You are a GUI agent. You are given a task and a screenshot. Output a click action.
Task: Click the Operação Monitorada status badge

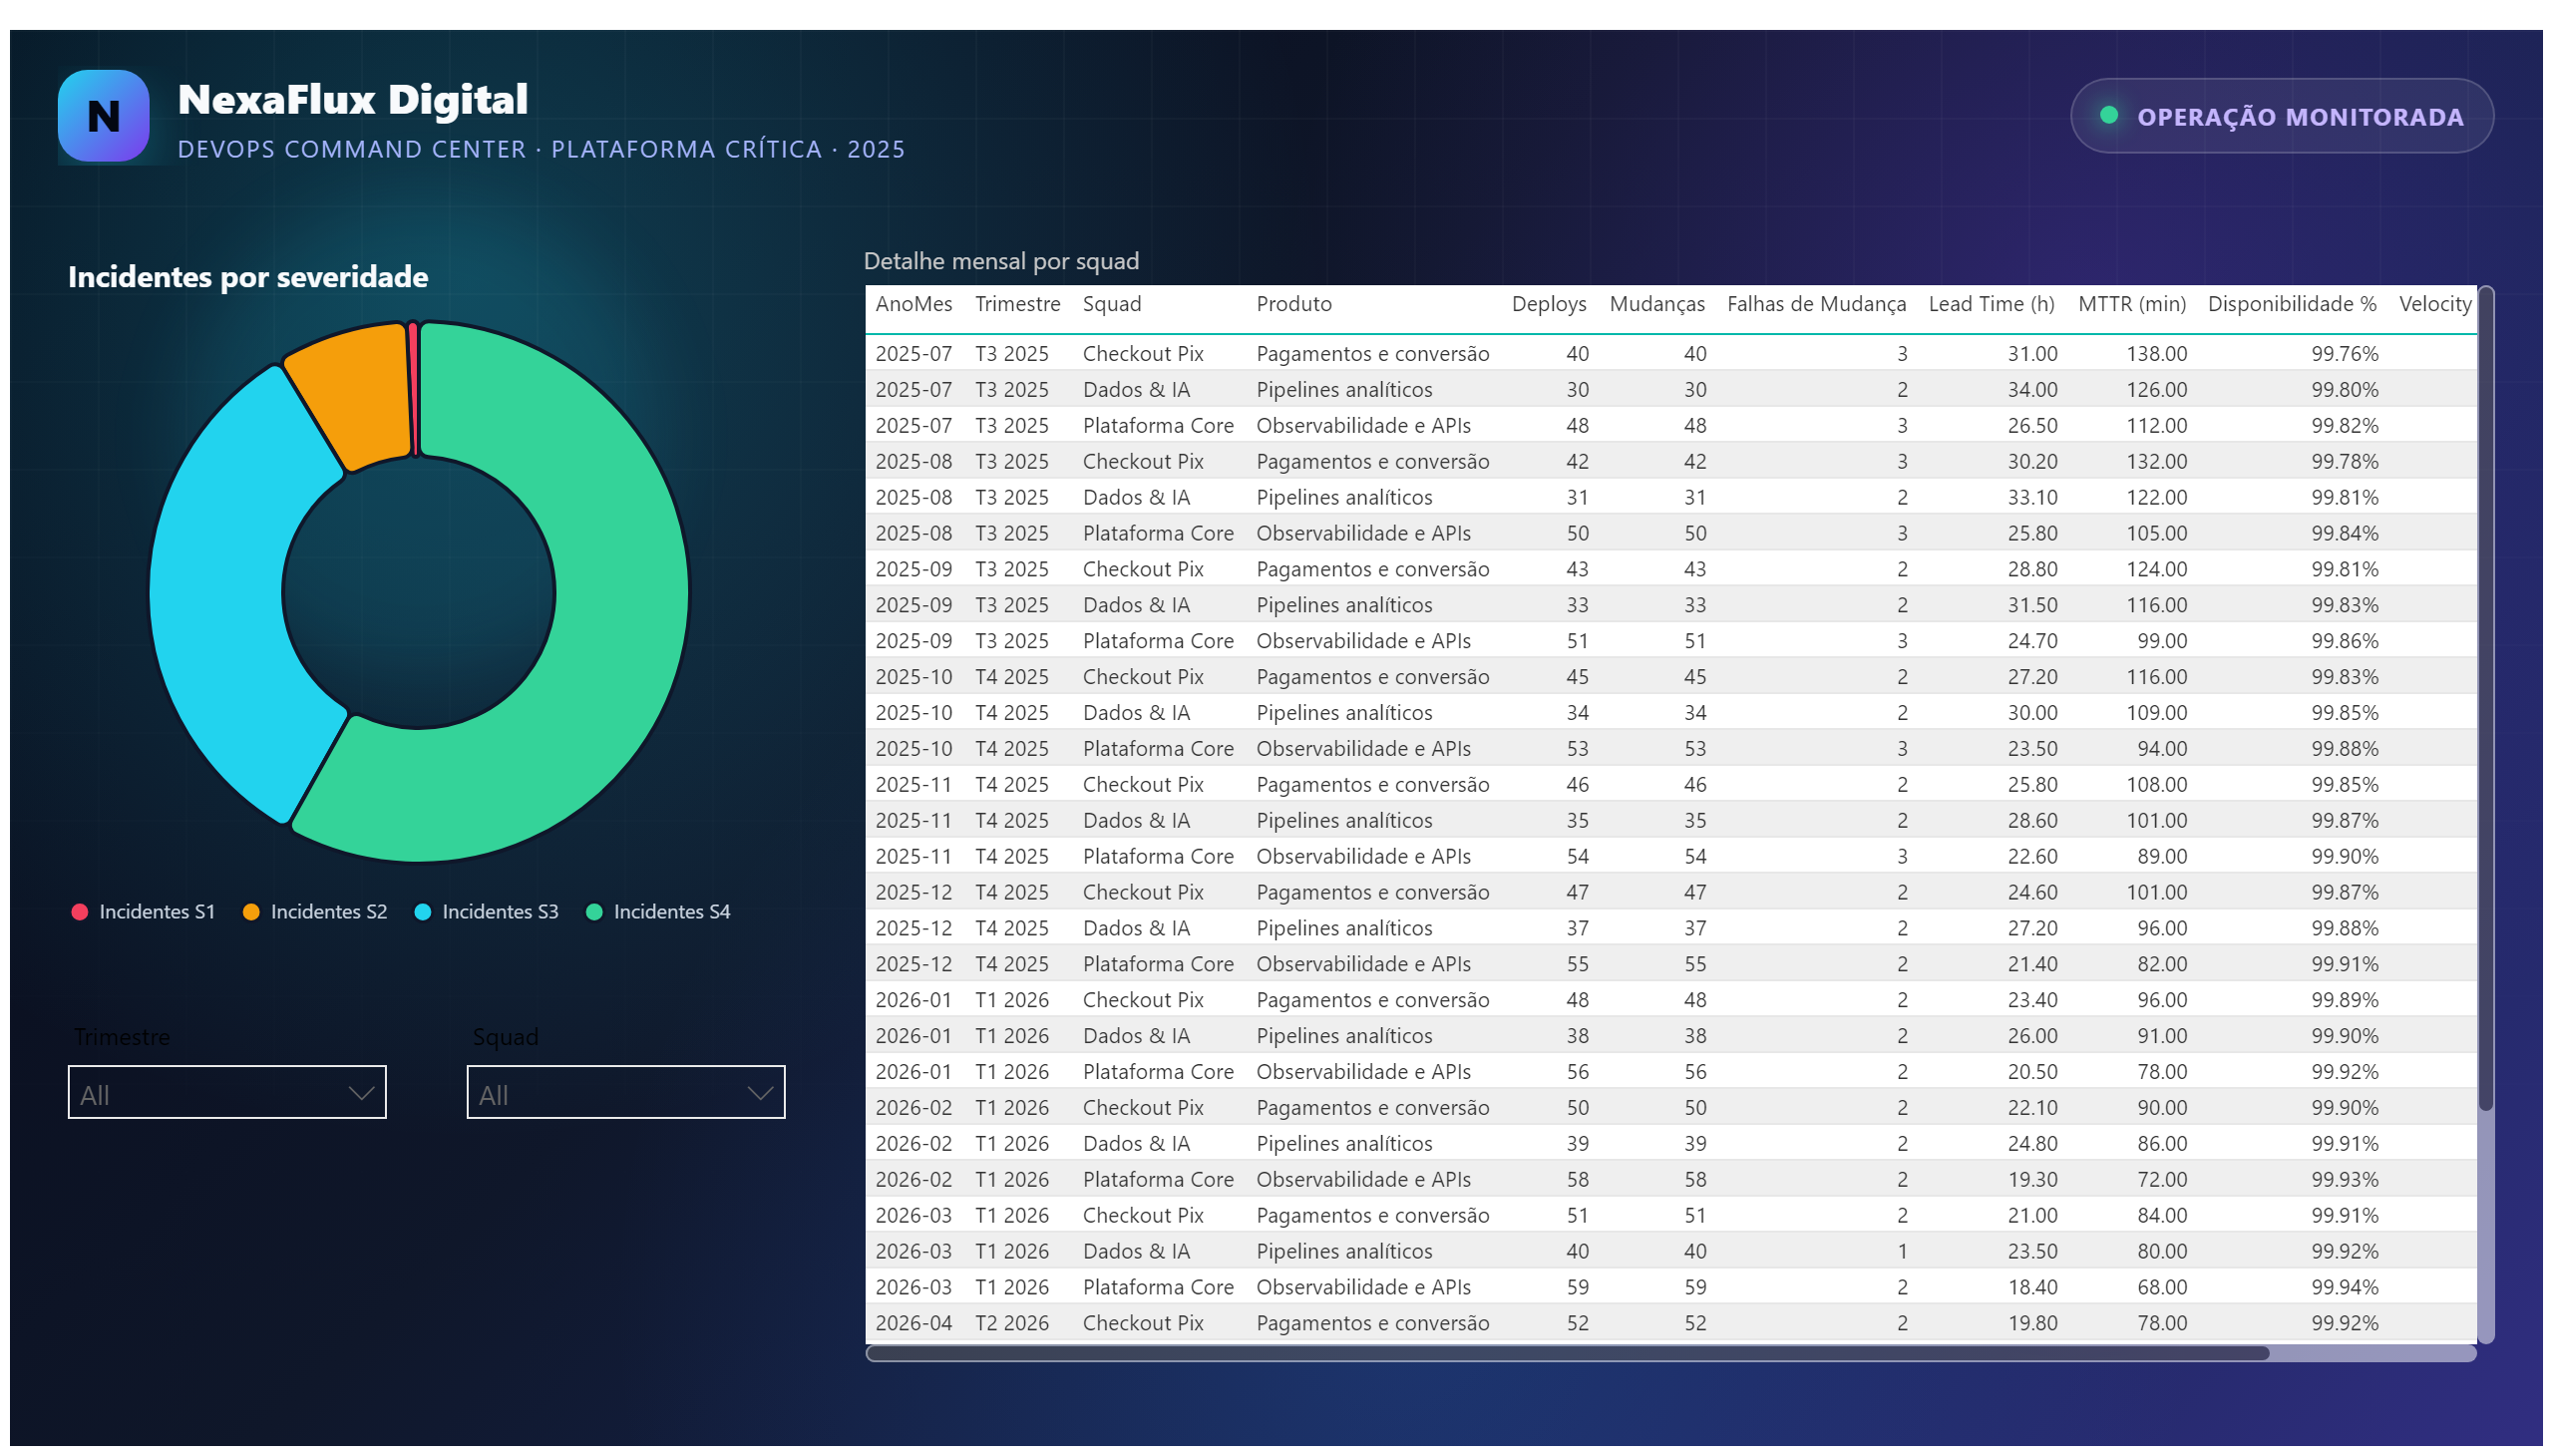tap(2281, 116)
